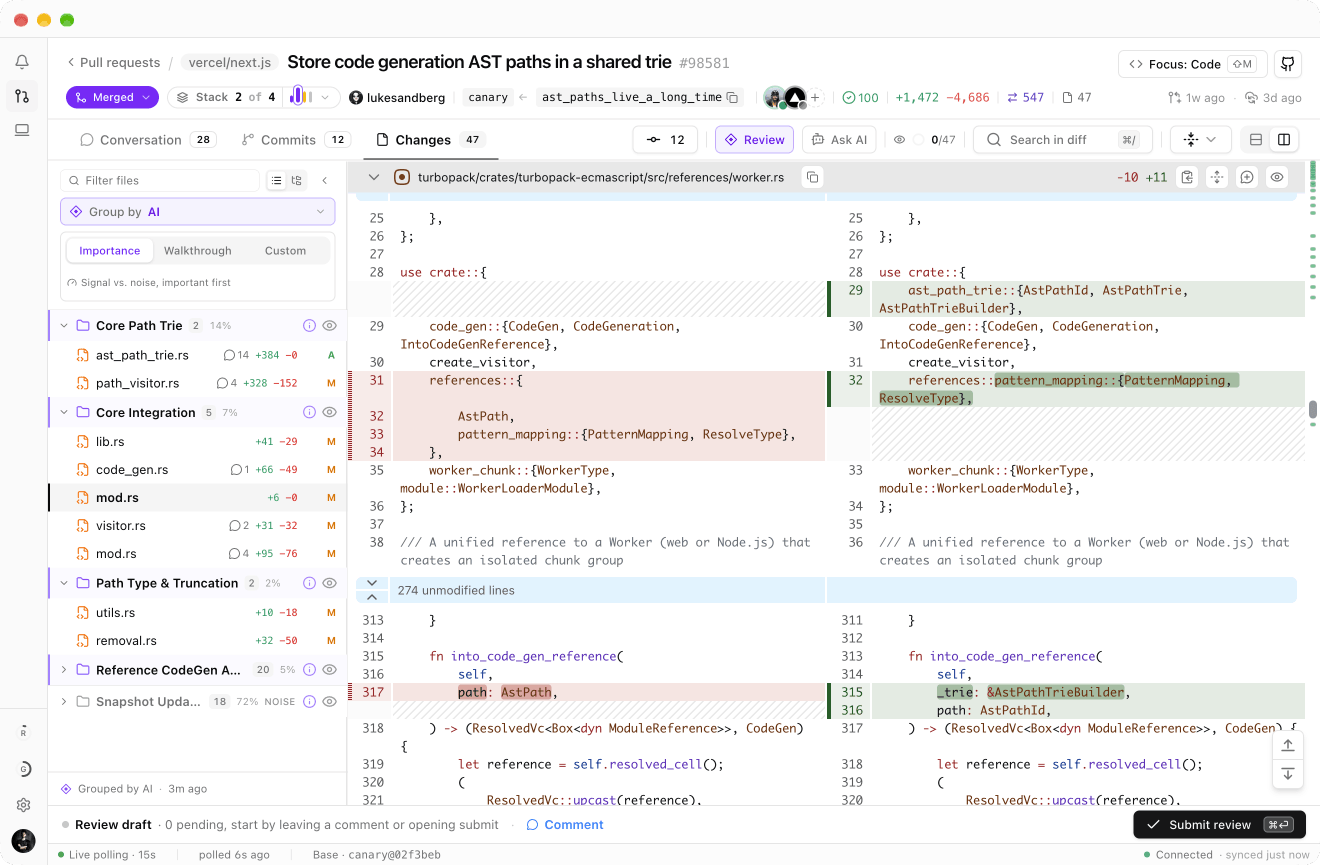This screenshot has height=865, width=1320.
Task: Open this pull request on GitHub
Action: (x=1288, y=64)
